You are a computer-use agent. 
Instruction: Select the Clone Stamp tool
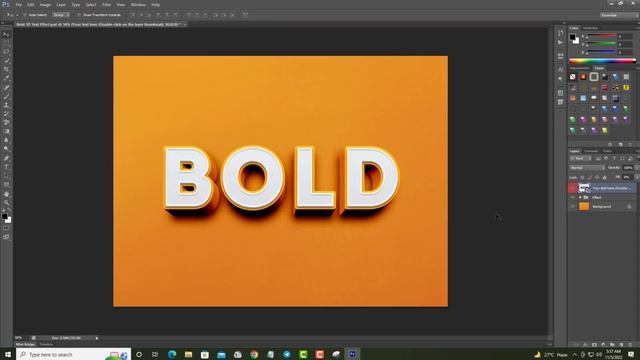[6, 105]
